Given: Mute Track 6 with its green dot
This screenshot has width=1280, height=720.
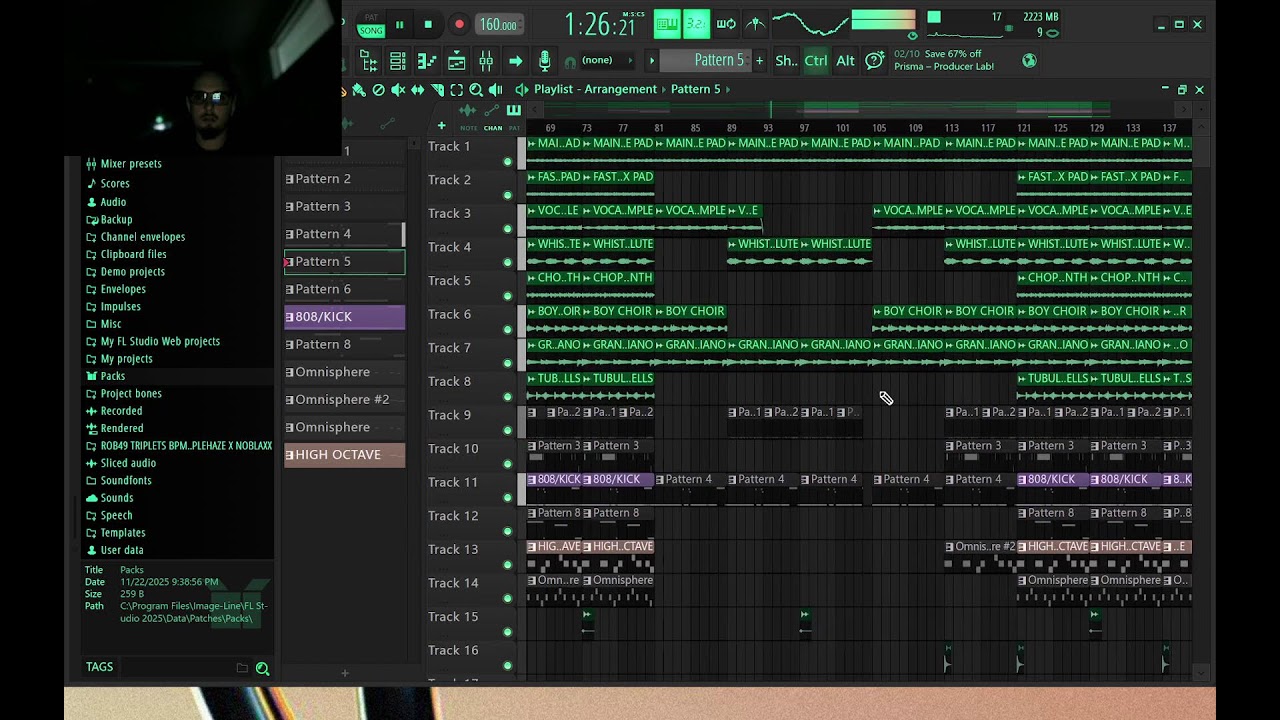Looking at the screenshot, I should pos(507,329).
